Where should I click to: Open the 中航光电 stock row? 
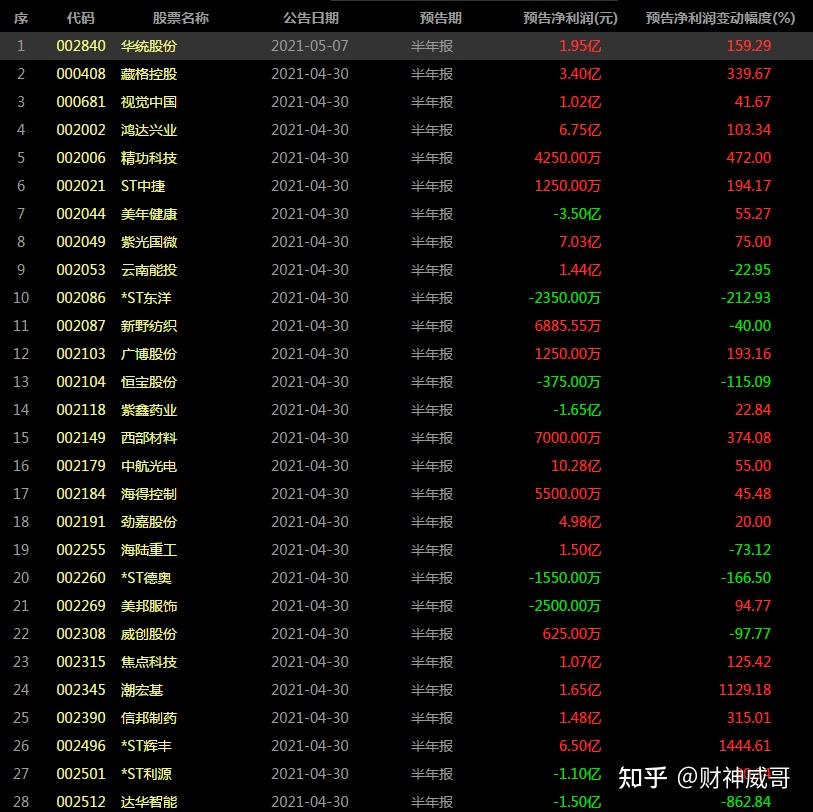point(406,466)
